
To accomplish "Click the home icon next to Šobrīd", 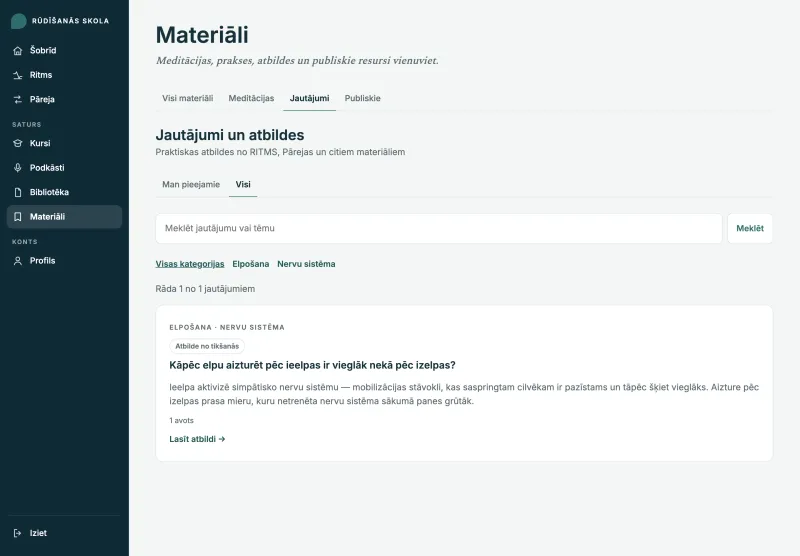I will [18, 50].
